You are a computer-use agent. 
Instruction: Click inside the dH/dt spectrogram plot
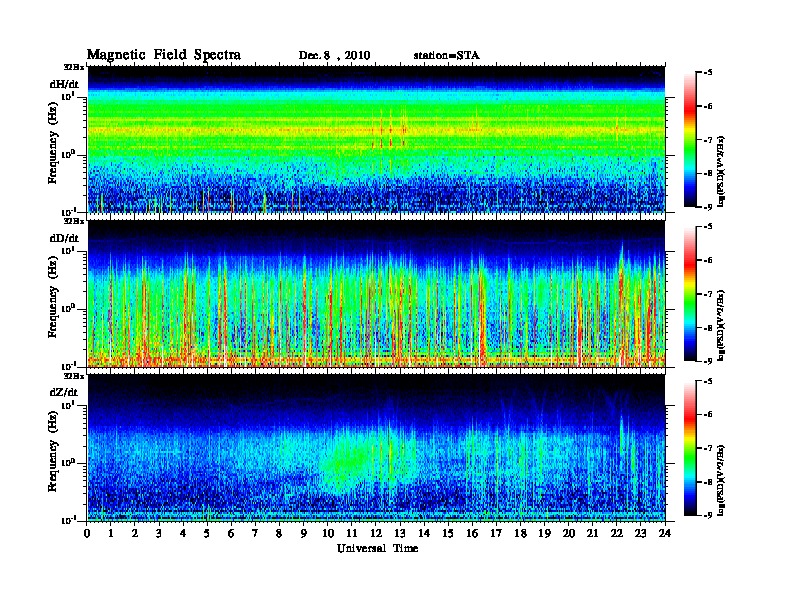[376, 139]
